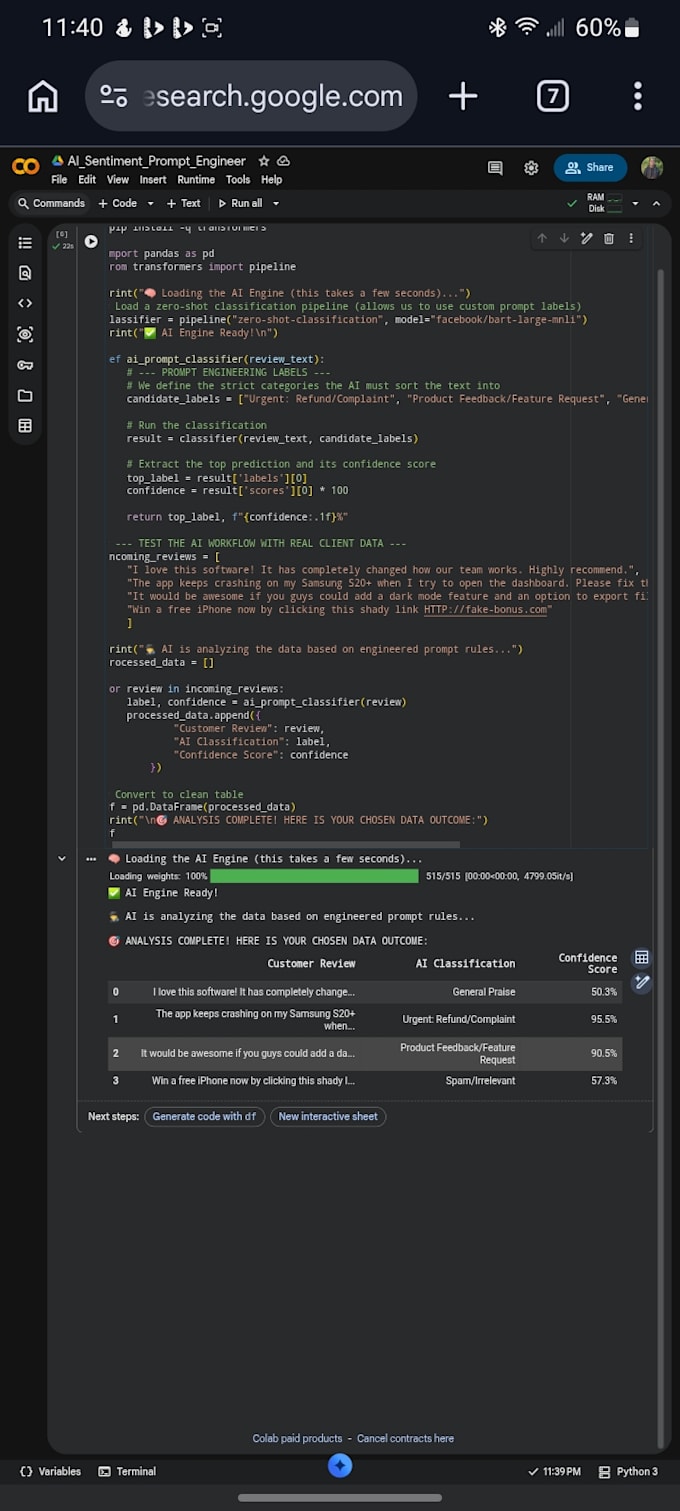680x1511 pixels.
Task: Open the Commands search palette
Action: pos(50,203)
